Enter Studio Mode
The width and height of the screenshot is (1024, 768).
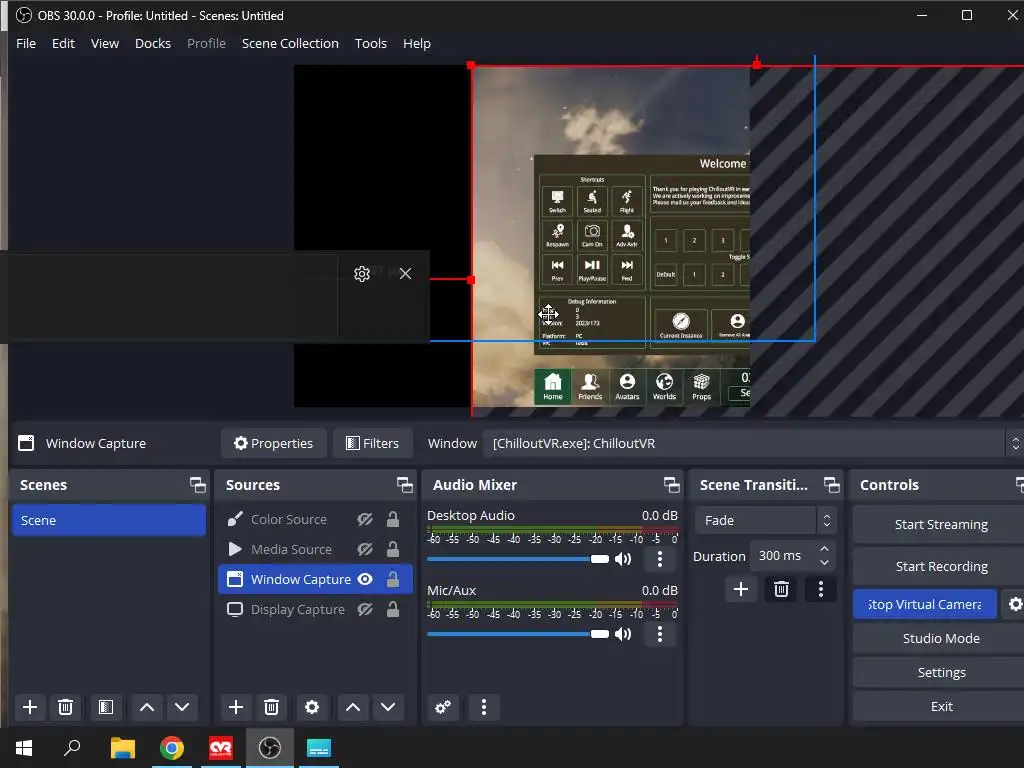(x=940, y=638)
